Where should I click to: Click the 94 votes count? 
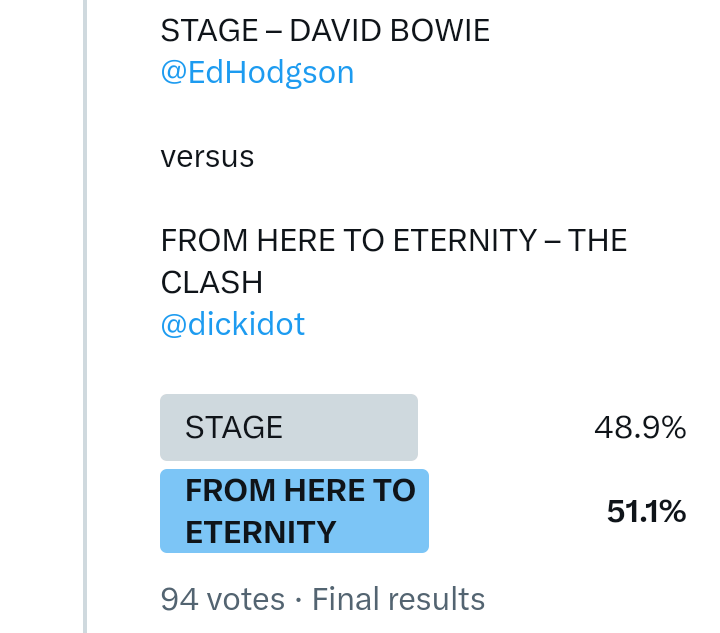point(222,599)
